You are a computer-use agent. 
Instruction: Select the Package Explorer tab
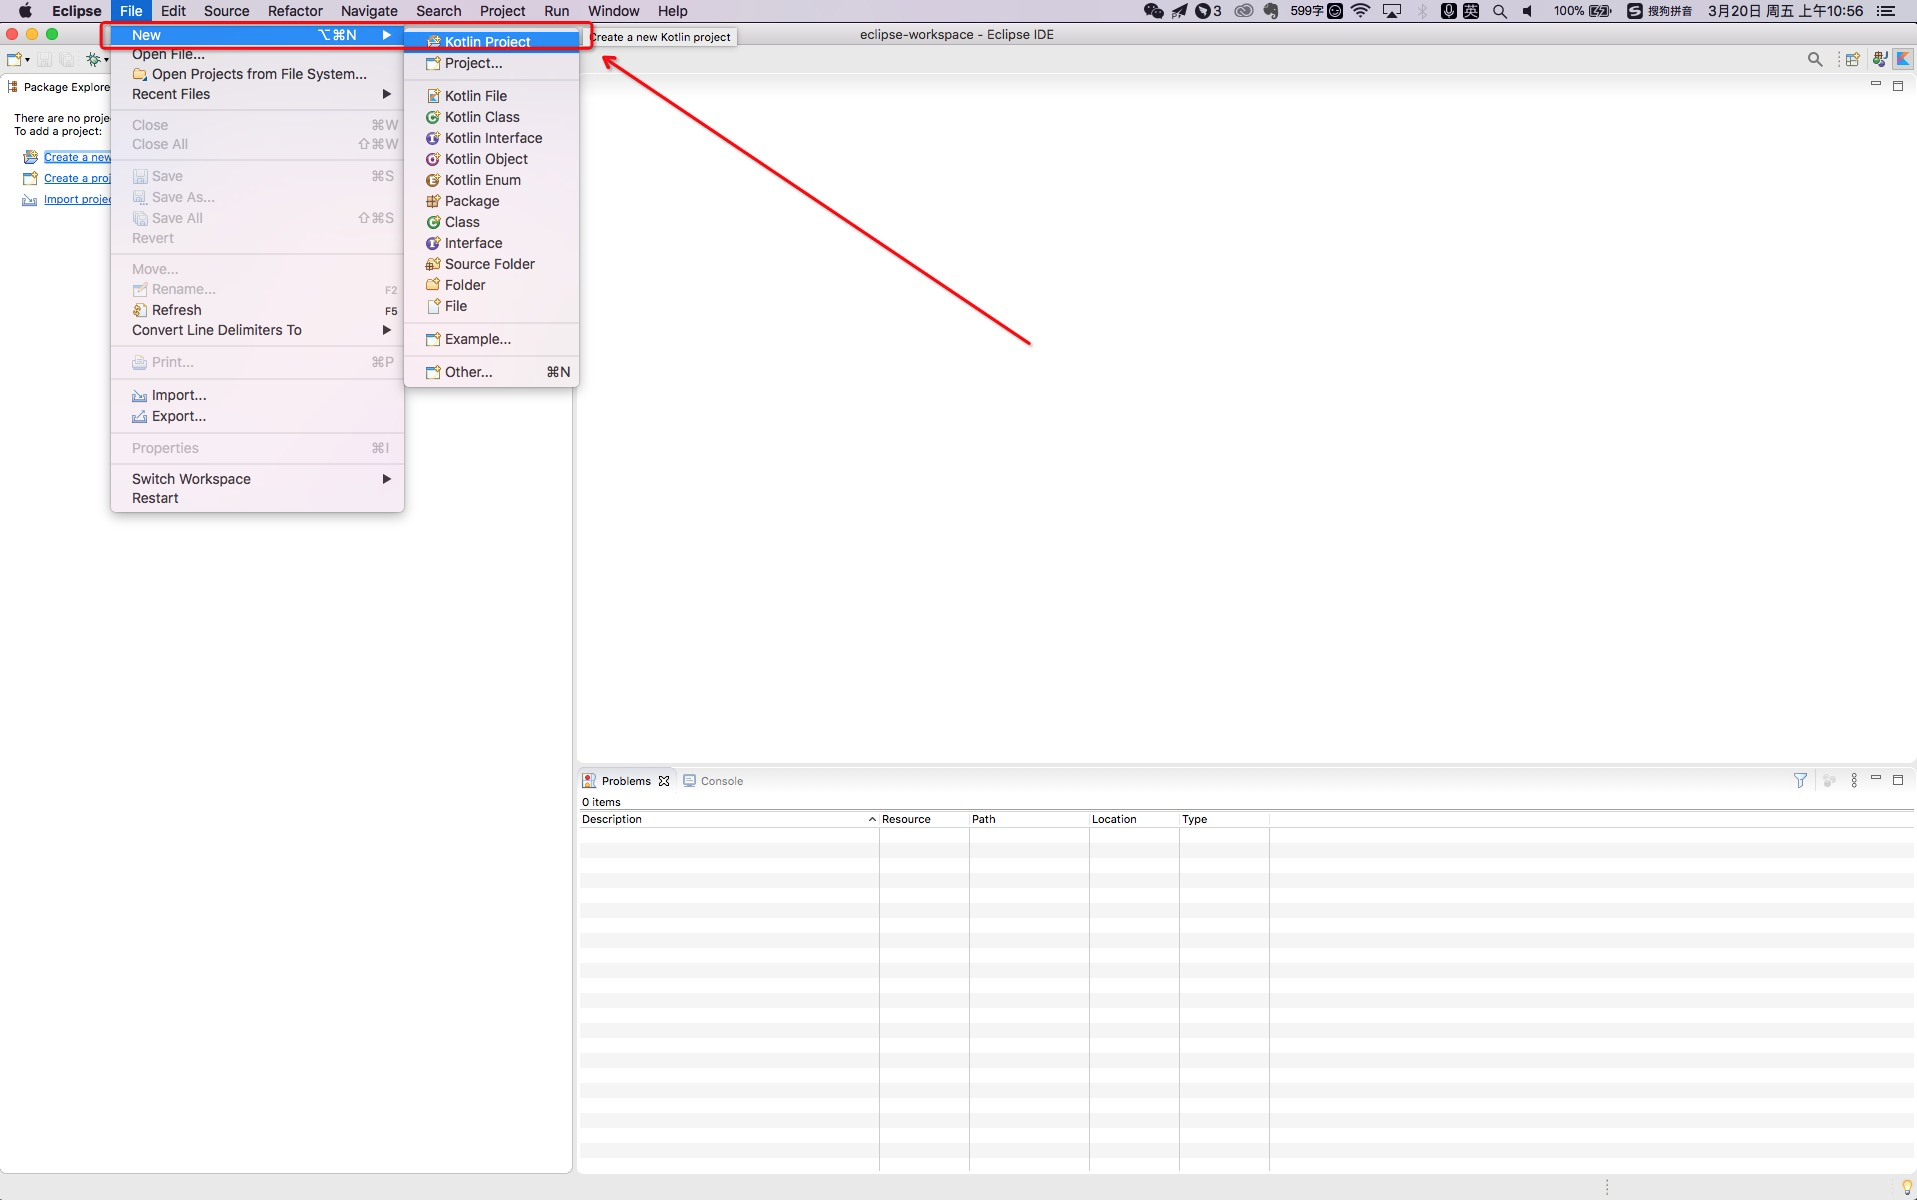pos(59,87)
